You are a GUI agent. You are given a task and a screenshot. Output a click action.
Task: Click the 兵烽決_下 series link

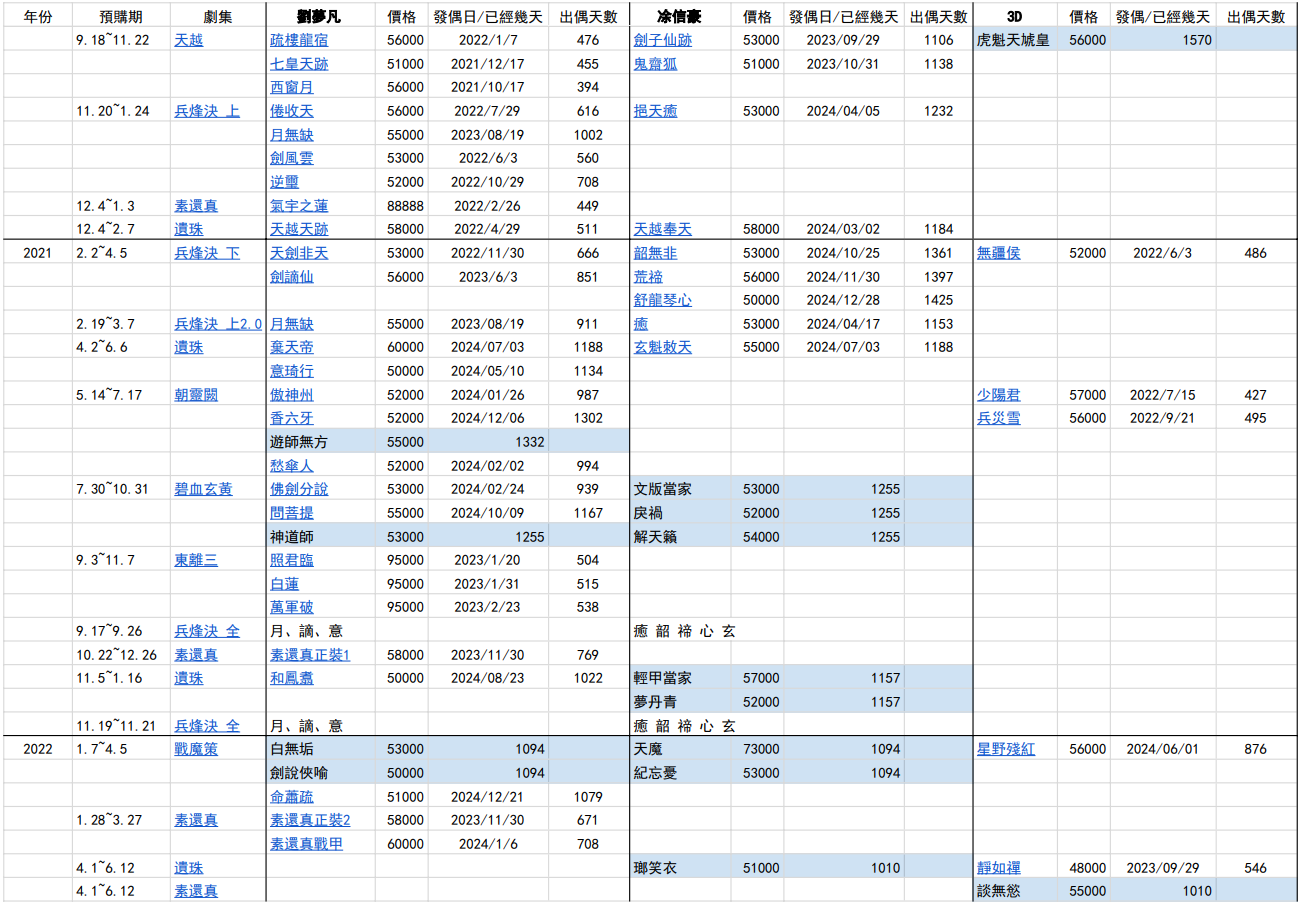pyautogui.click(x=208, y=253)
